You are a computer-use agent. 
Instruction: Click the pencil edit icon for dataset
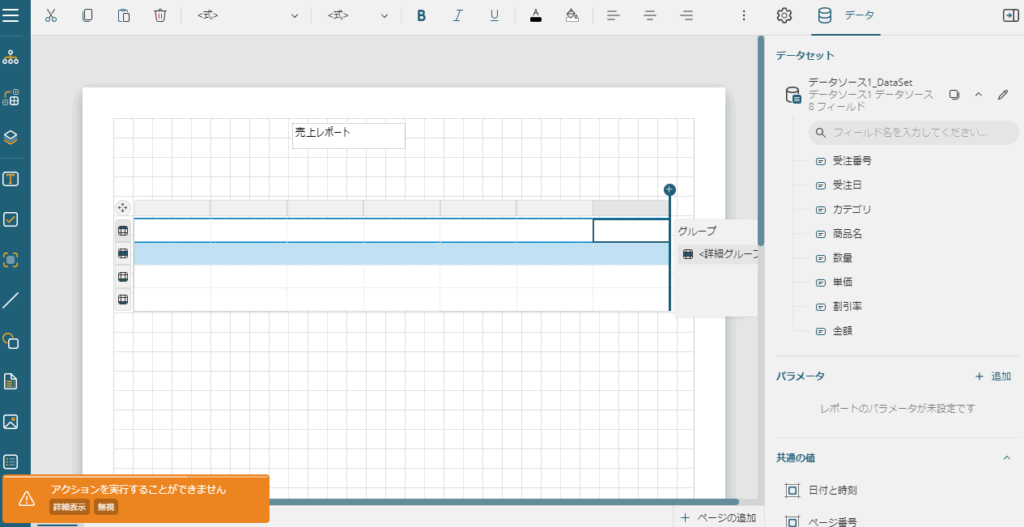point(1003,95)
